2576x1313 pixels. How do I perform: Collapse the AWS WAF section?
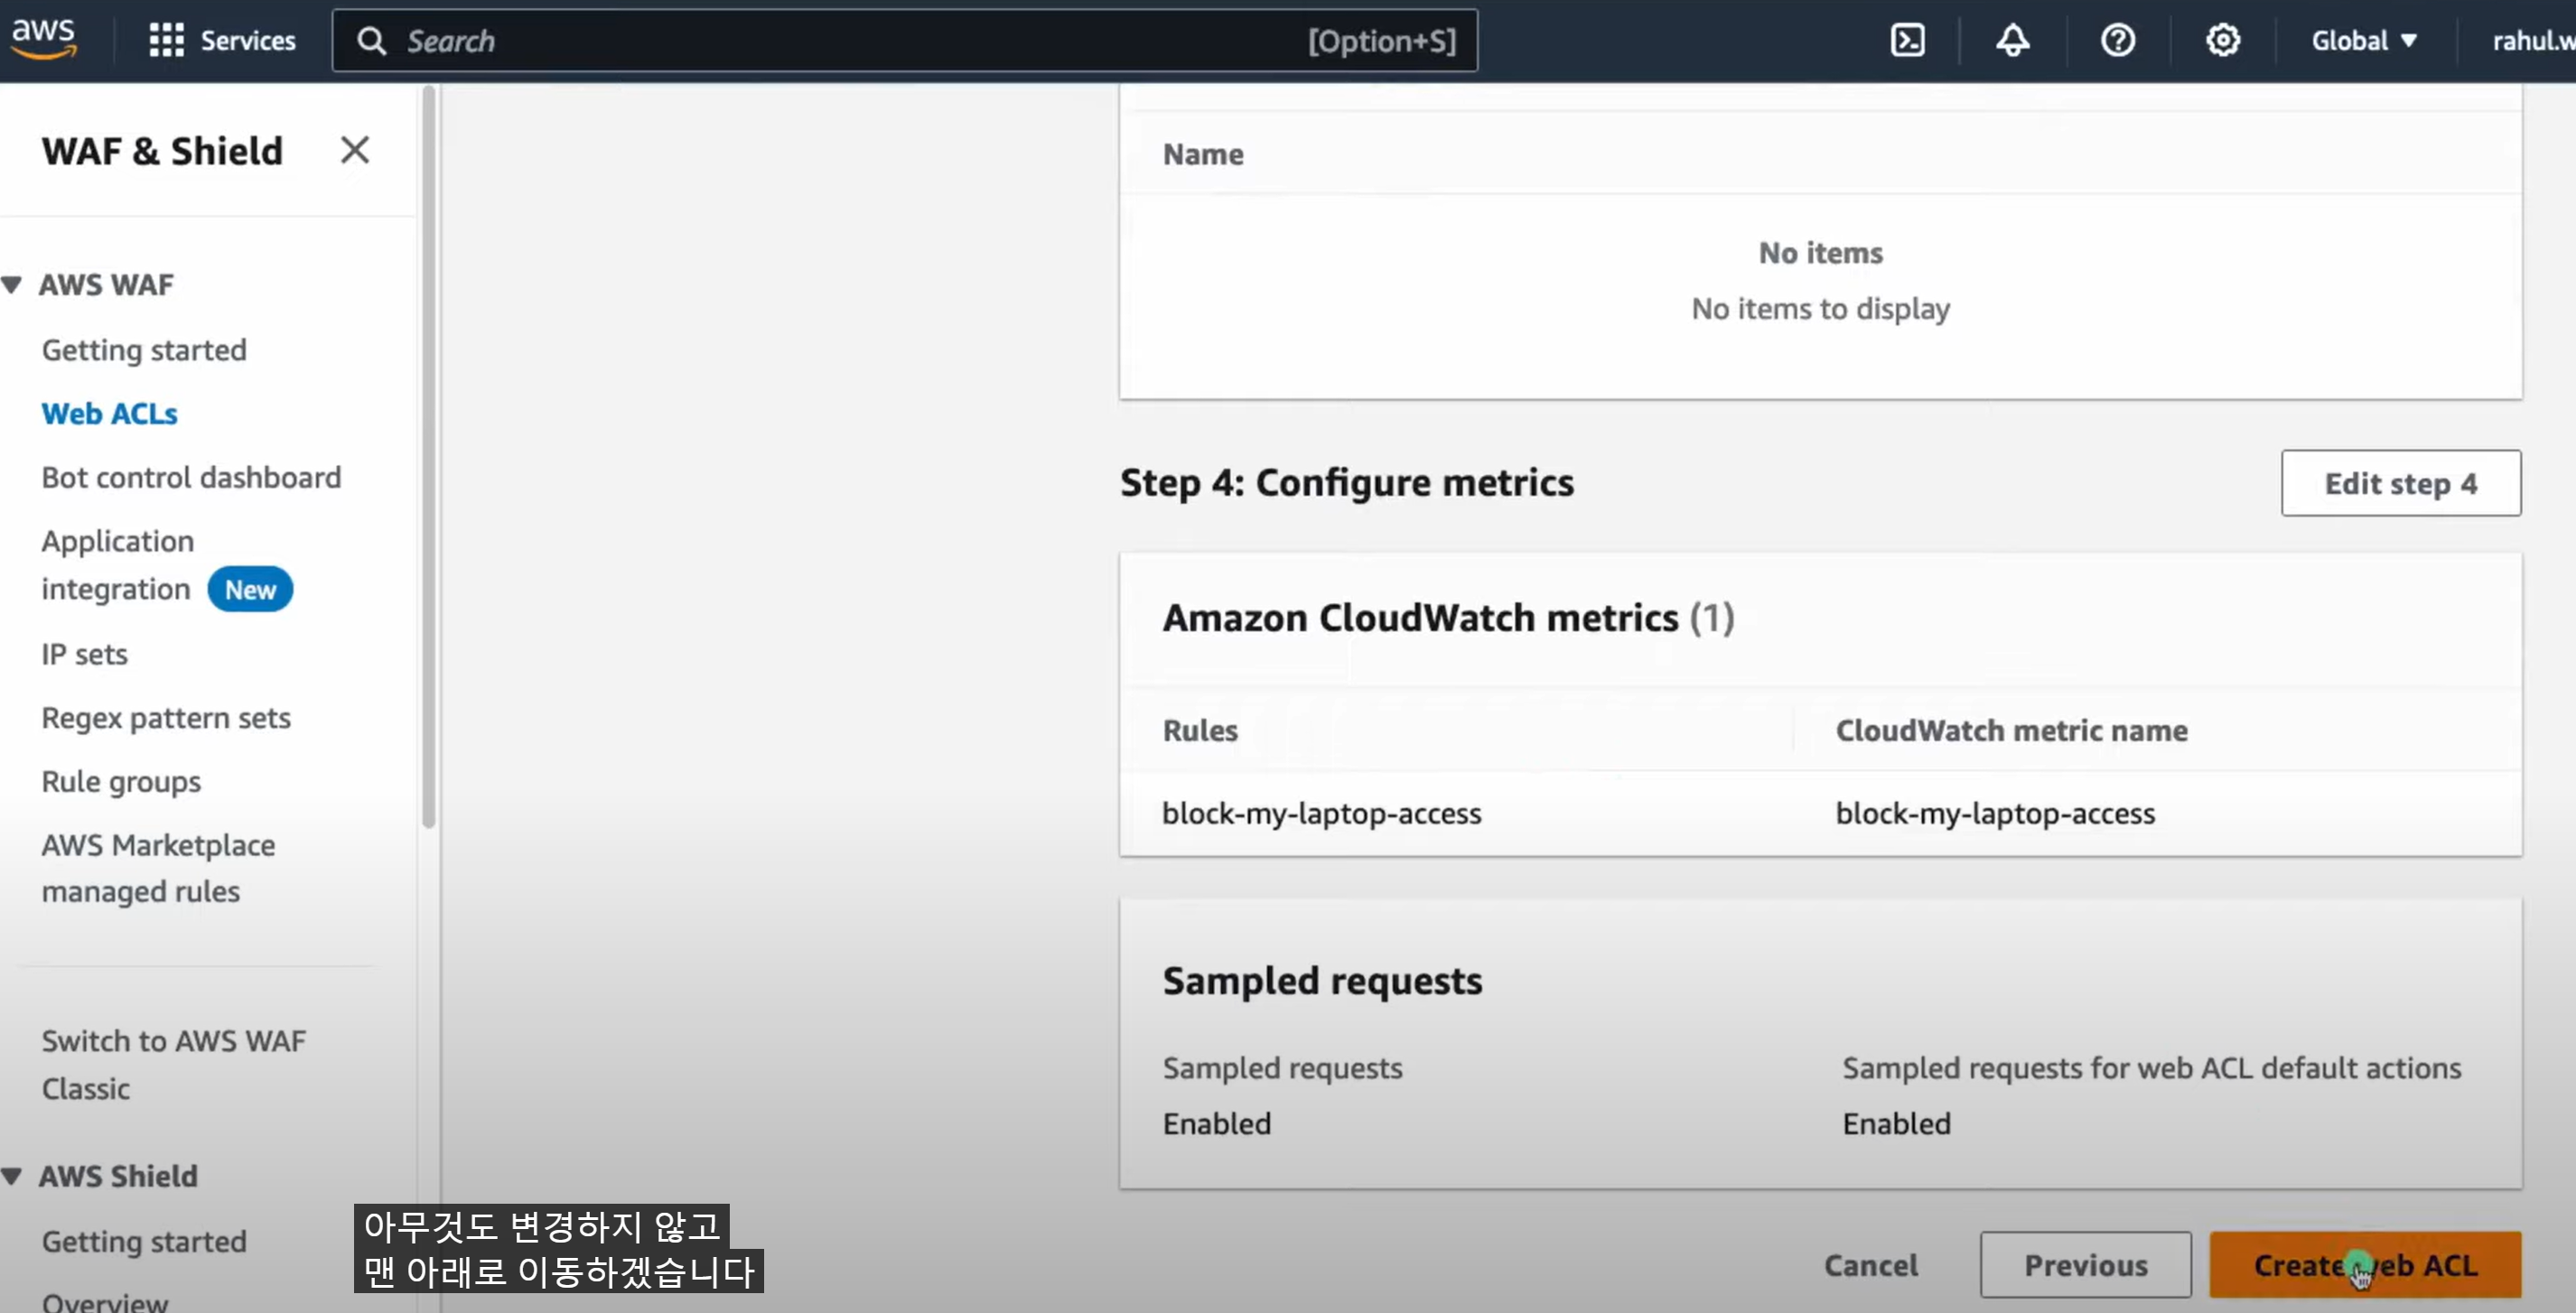pos(12,285)
